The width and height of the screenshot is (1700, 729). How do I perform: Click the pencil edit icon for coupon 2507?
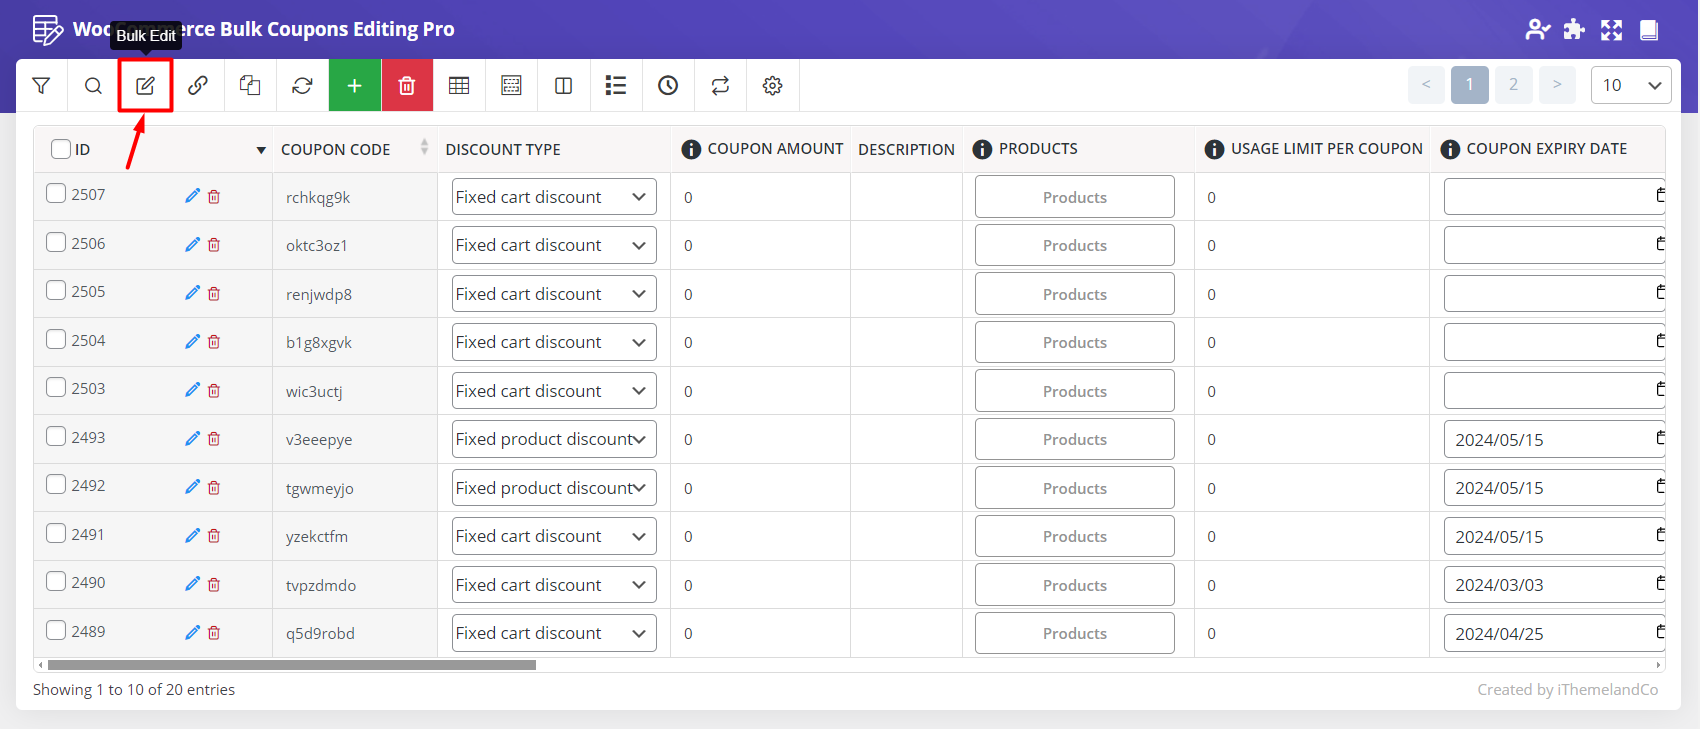(x=192, y=196)
